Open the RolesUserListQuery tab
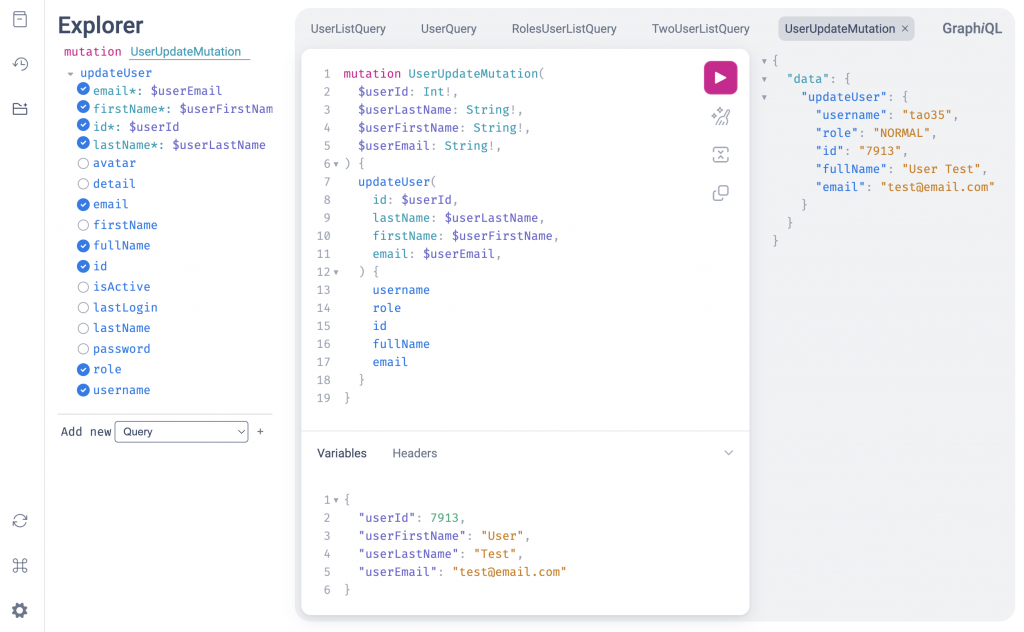The image size is (1024, 632). pos(564,29)
